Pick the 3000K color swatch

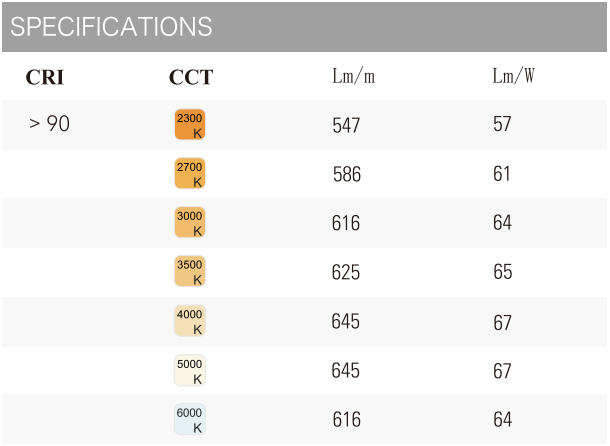tap(190, 222)
